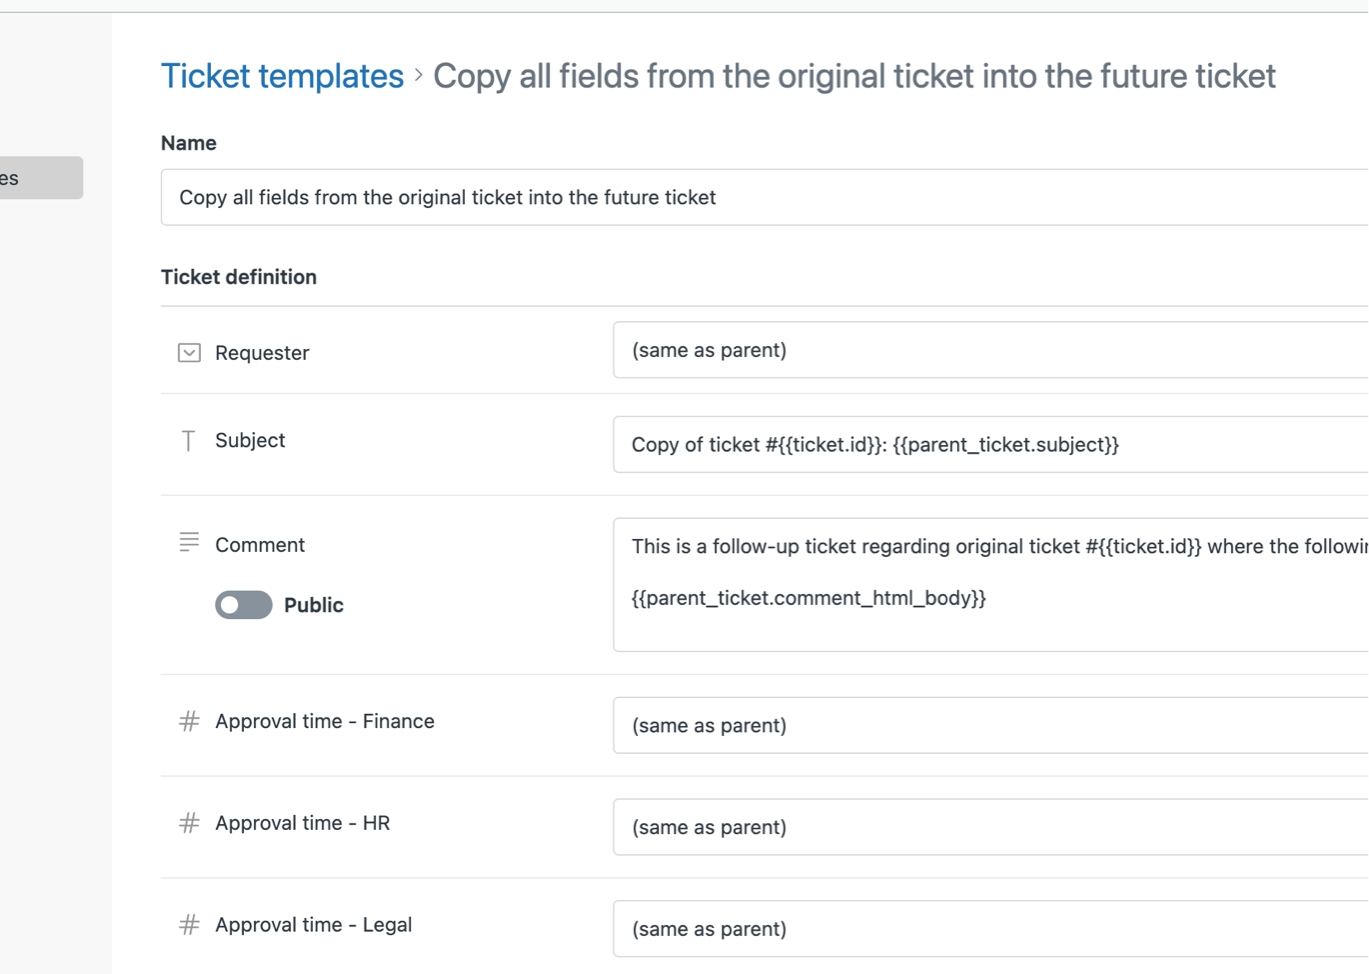Open Approval time - HR value field
1369x974 pixels.
pos(990,827)
